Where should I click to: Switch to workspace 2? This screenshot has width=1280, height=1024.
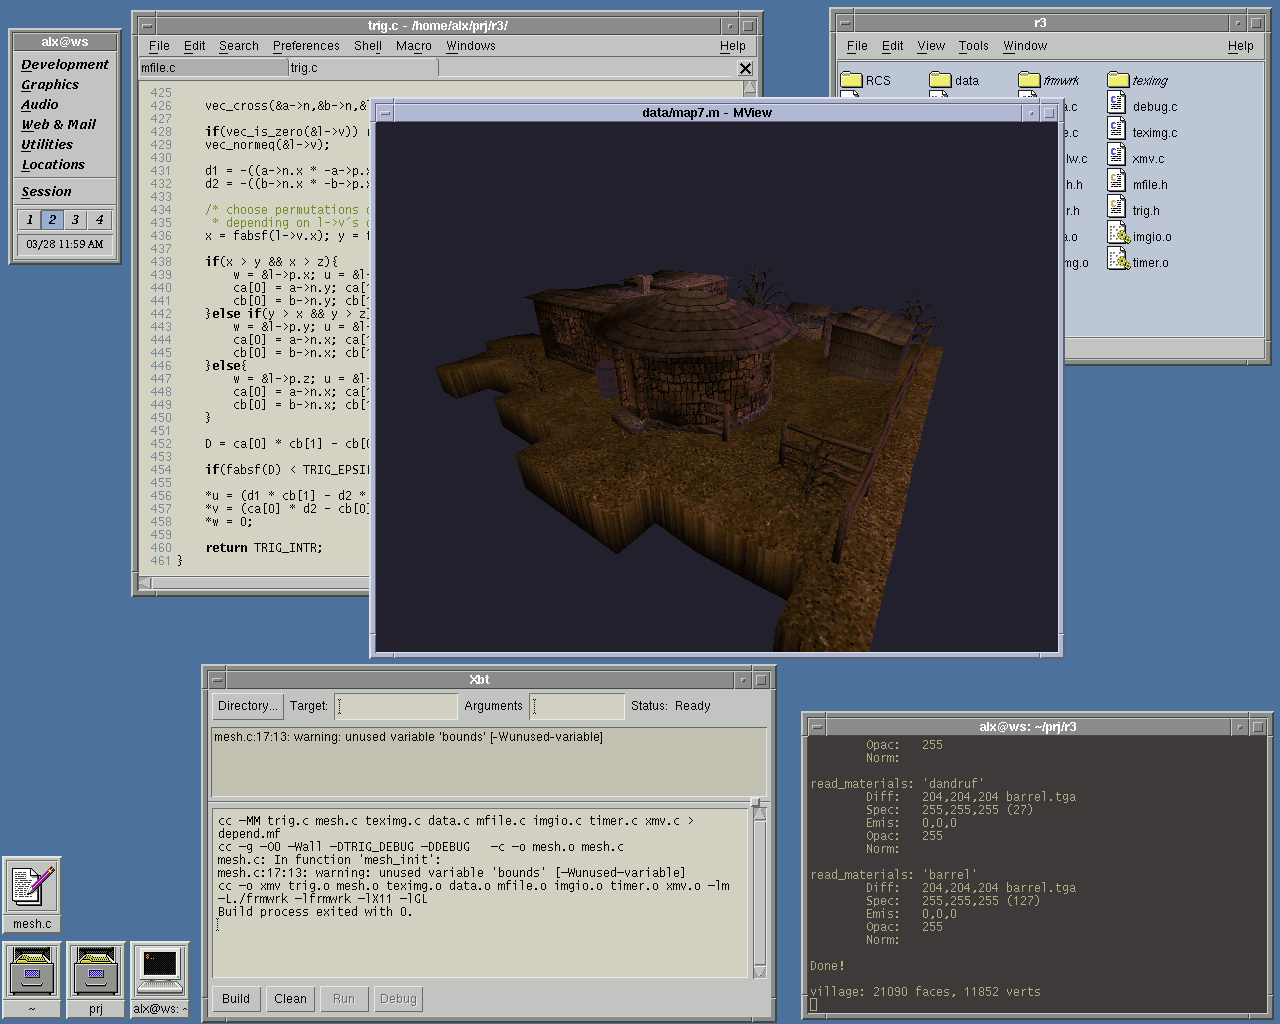(53, 220)
